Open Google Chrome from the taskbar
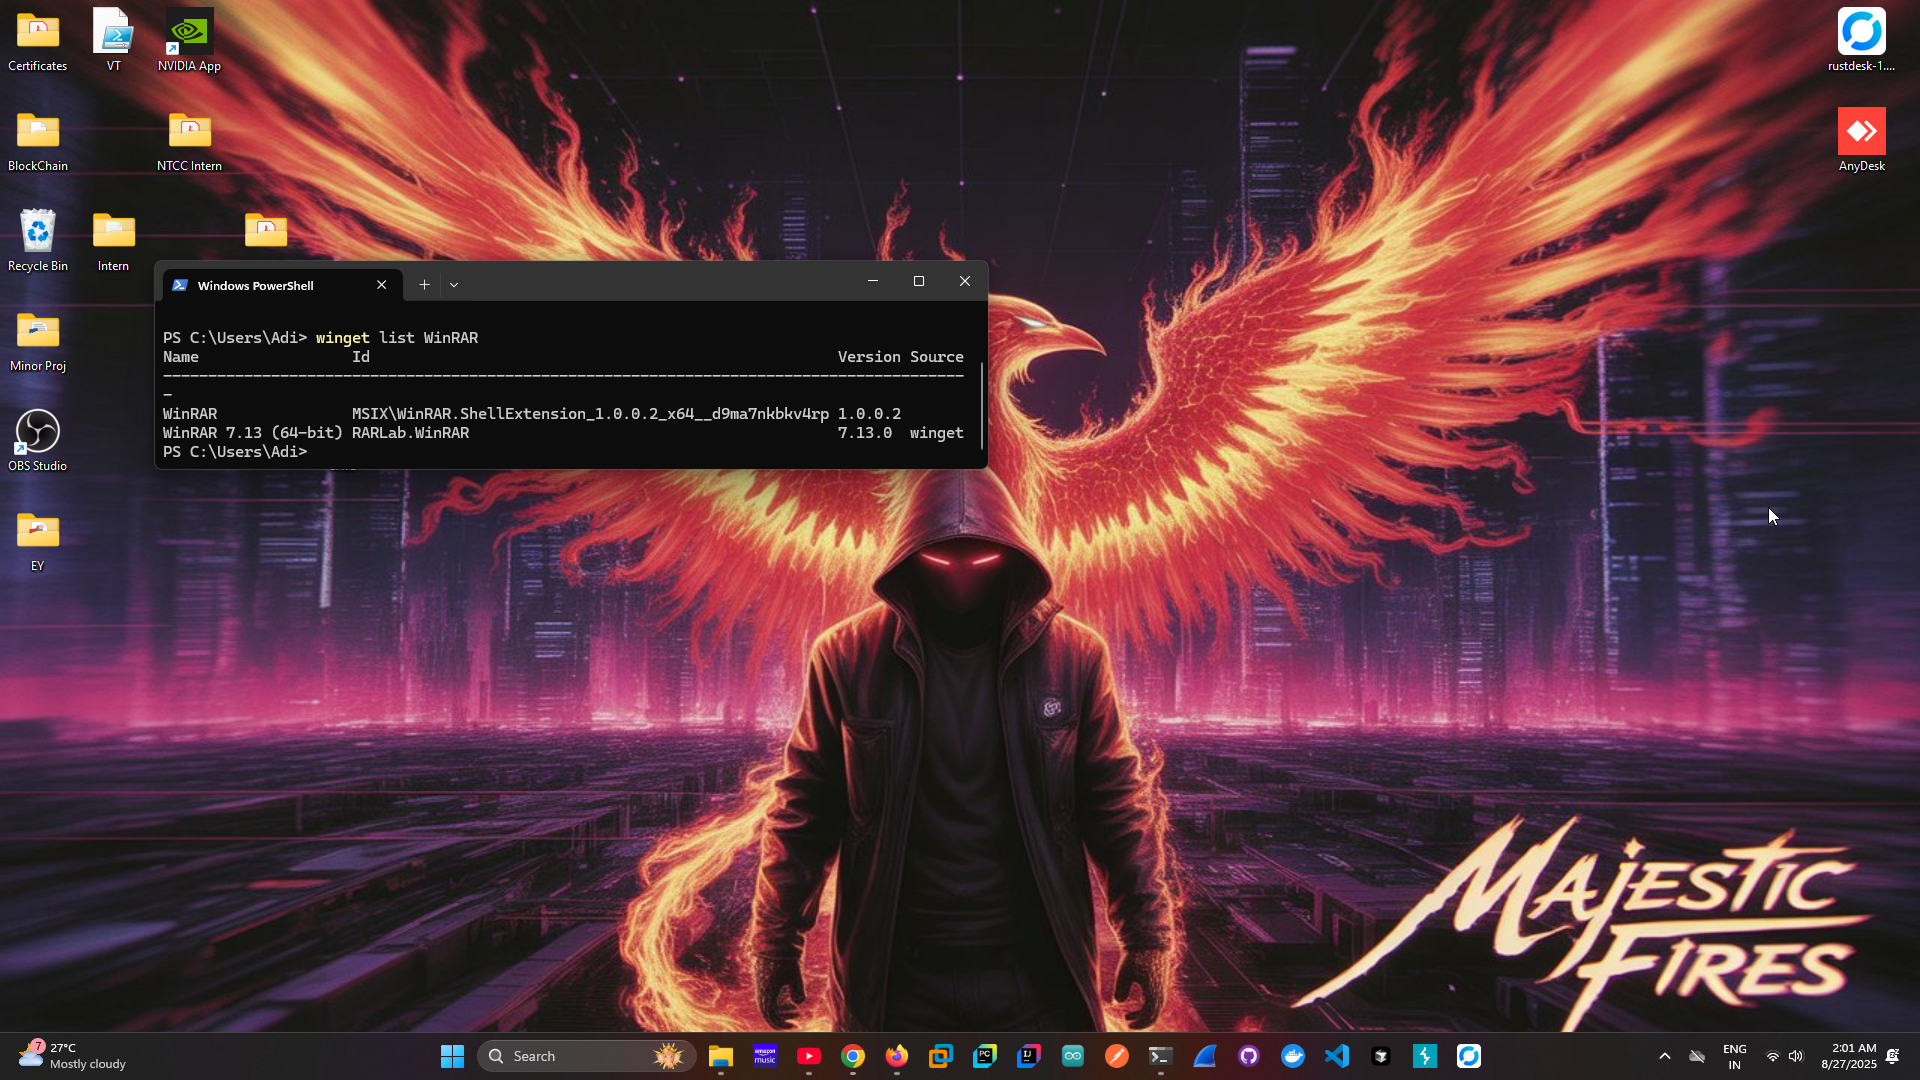The height and width of the screenshot is (1080, 1920). (853, 1056)
